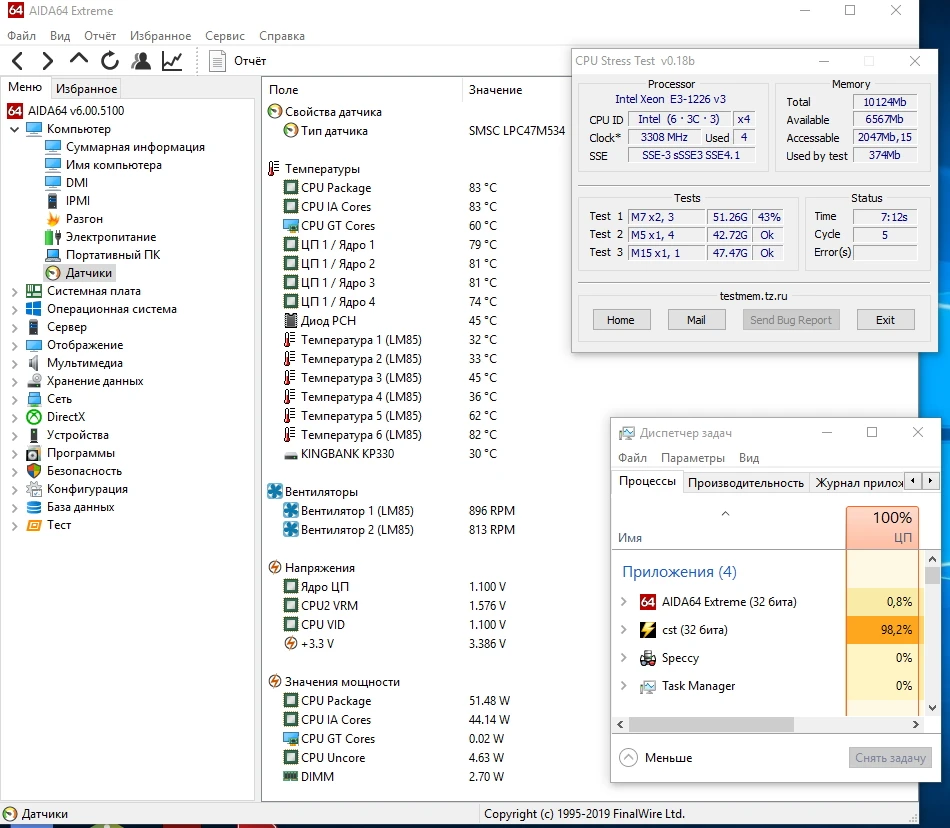Click the user profile icon in toolbar
Image resolution: width=950 pixels, height=828 pixels.
[141, 61]
